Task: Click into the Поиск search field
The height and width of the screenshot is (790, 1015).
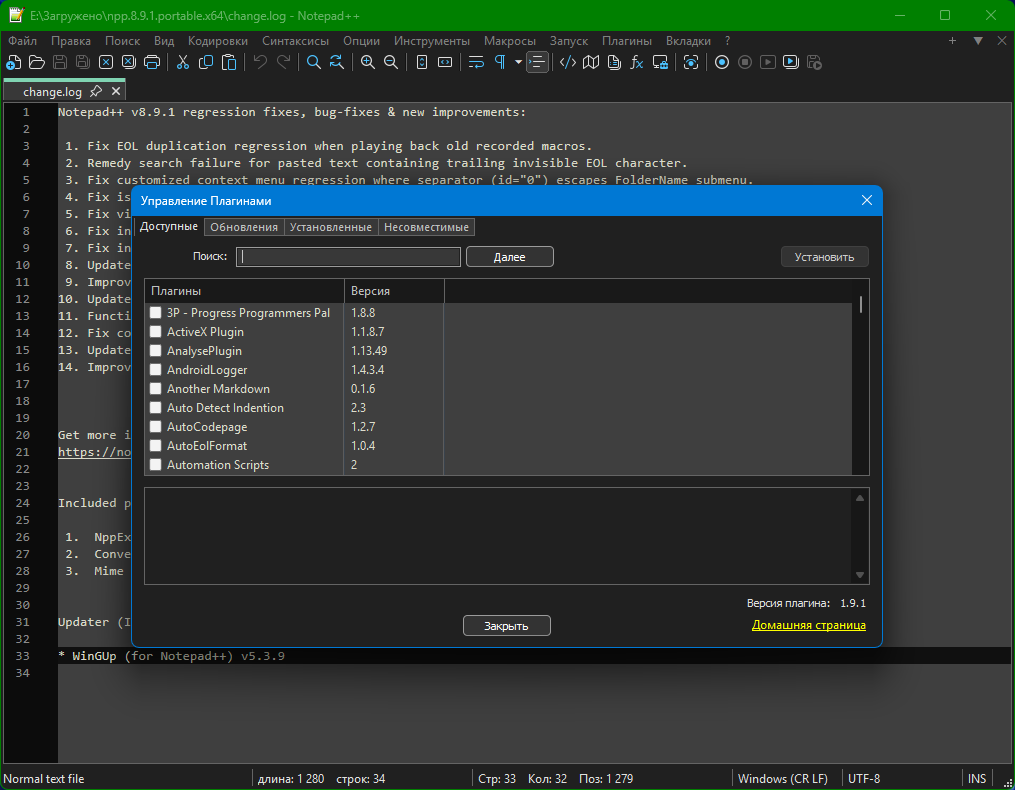Action: (350, 257)
